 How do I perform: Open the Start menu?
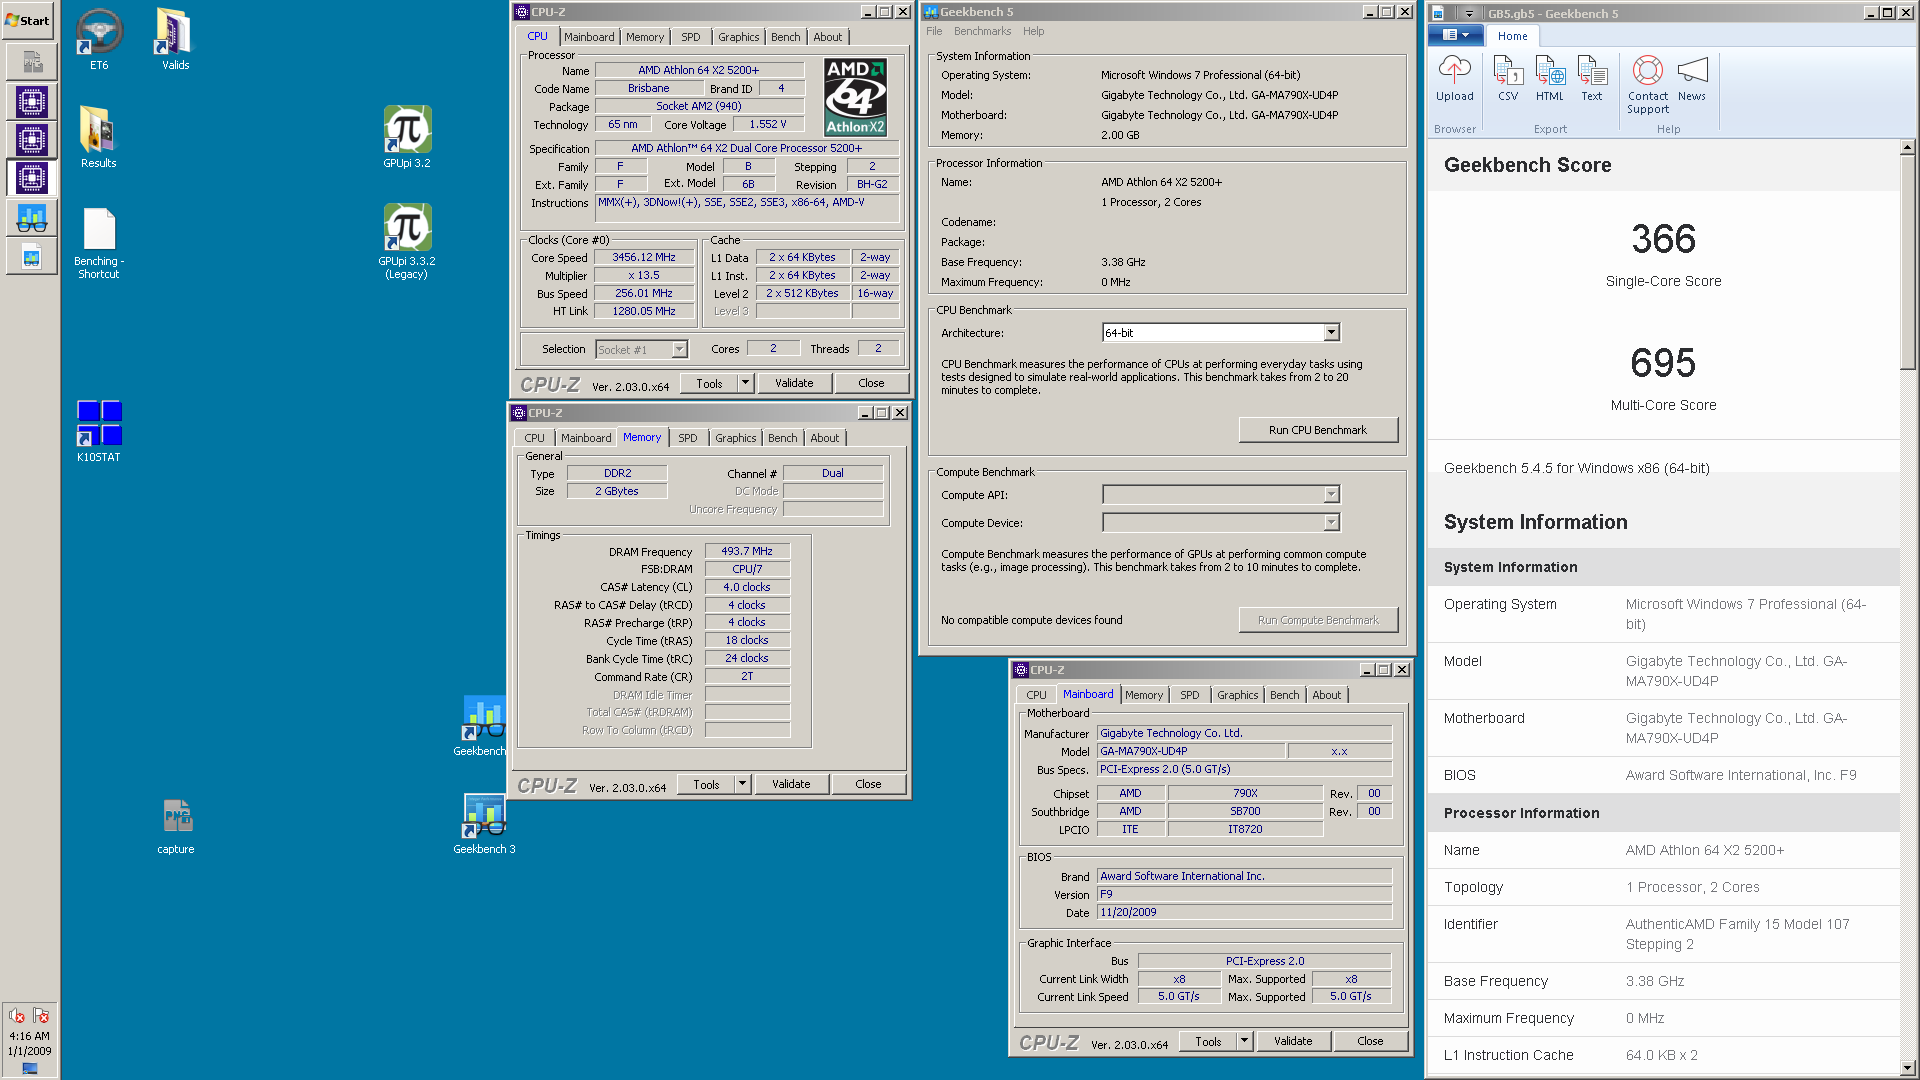click(28, 20)
